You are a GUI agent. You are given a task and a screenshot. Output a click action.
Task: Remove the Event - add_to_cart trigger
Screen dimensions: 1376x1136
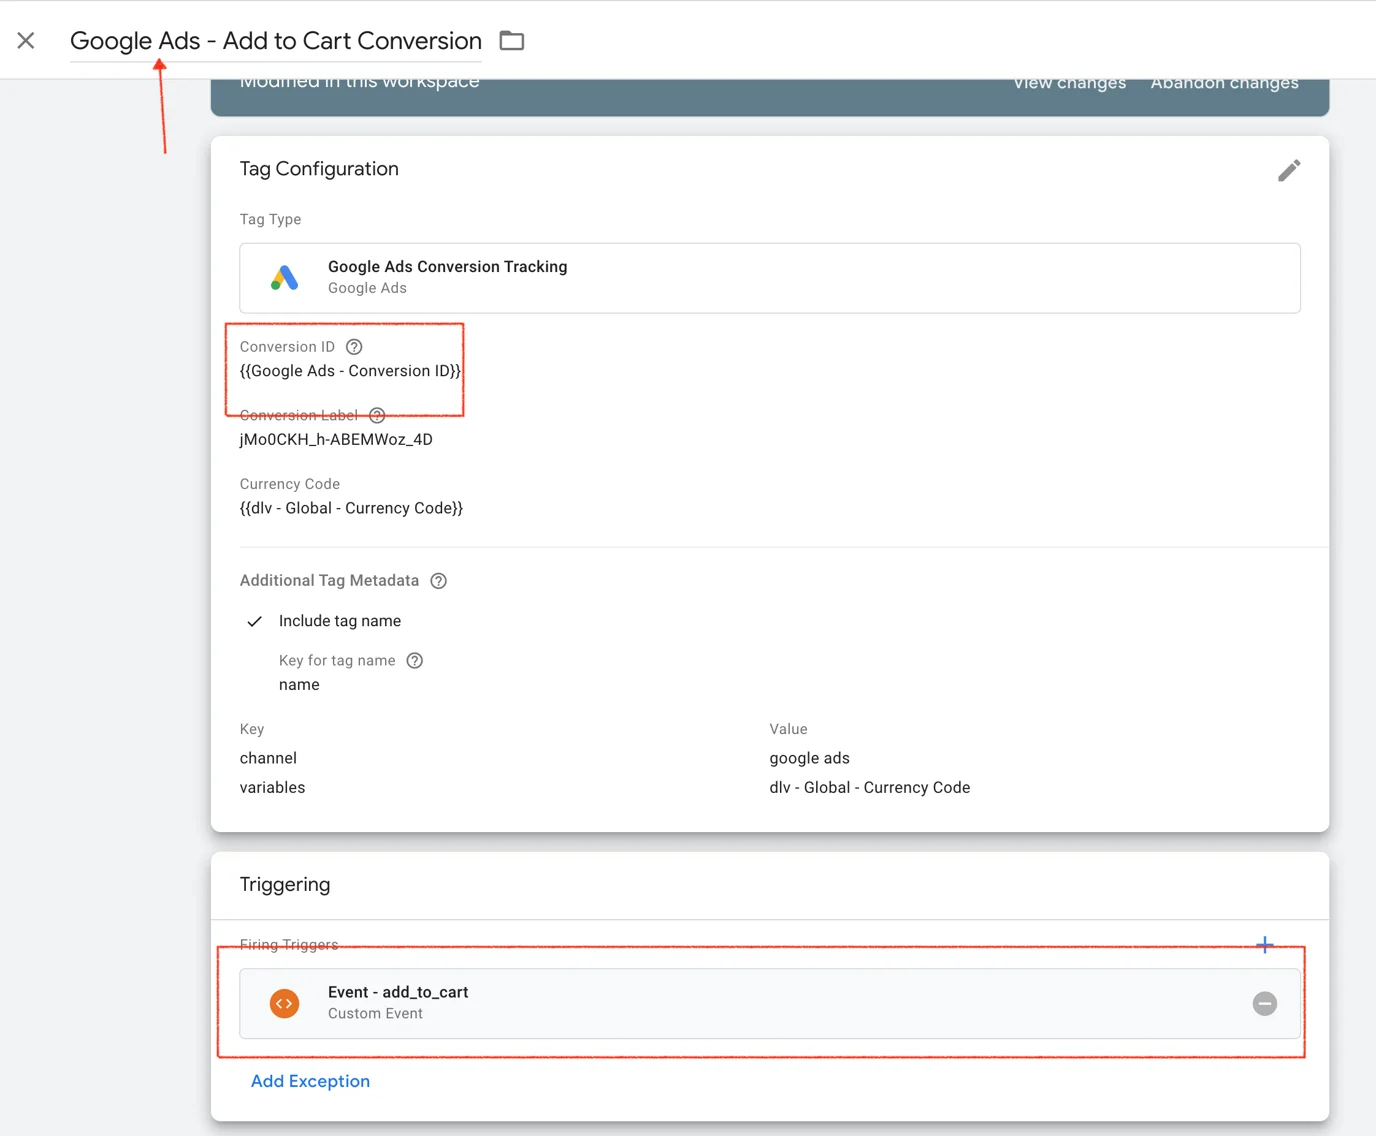coord(1265,1003)
